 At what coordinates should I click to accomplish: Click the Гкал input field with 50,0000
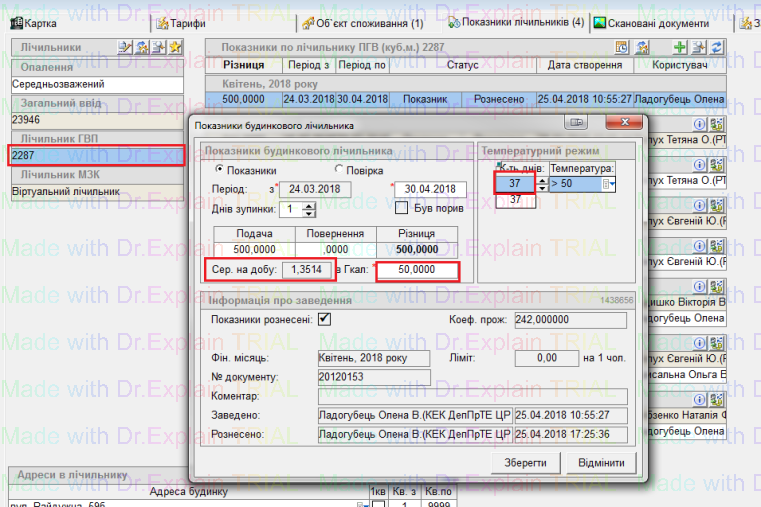[x=417, y=270]
